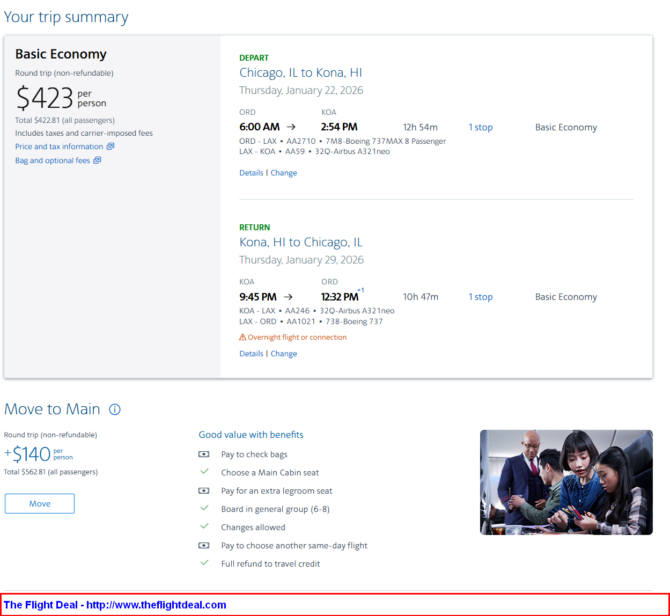
Task: Open the Price and tax information link
Action: [x=59, y=146]
